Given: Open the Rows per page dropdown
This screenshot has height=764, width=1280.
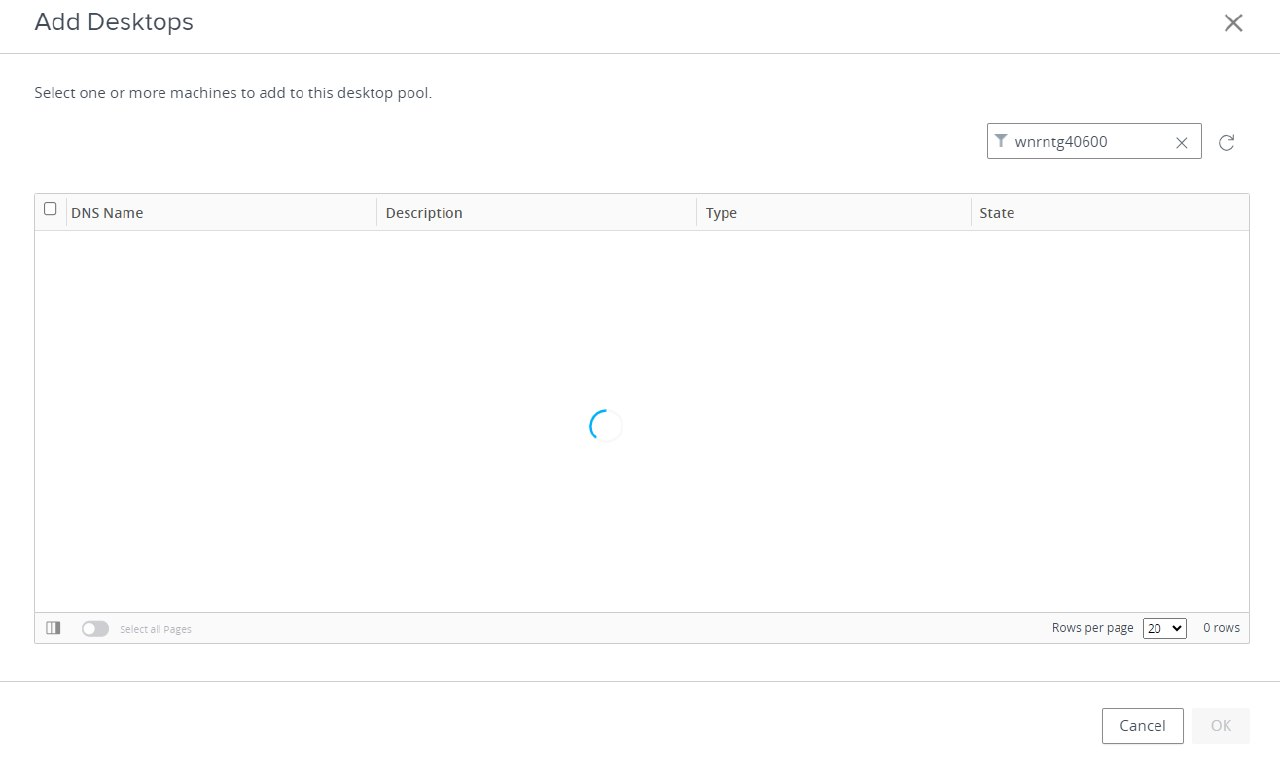Looking at the screenshot, I should [x=1164, y=628].
